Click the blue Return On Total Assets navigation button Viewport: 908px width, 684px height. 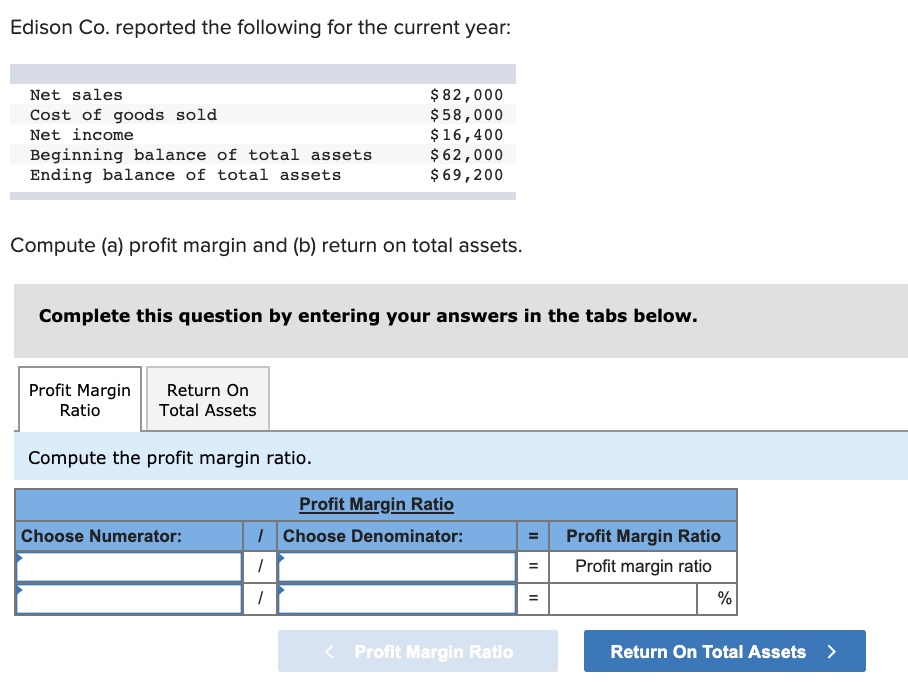point(724,651)
